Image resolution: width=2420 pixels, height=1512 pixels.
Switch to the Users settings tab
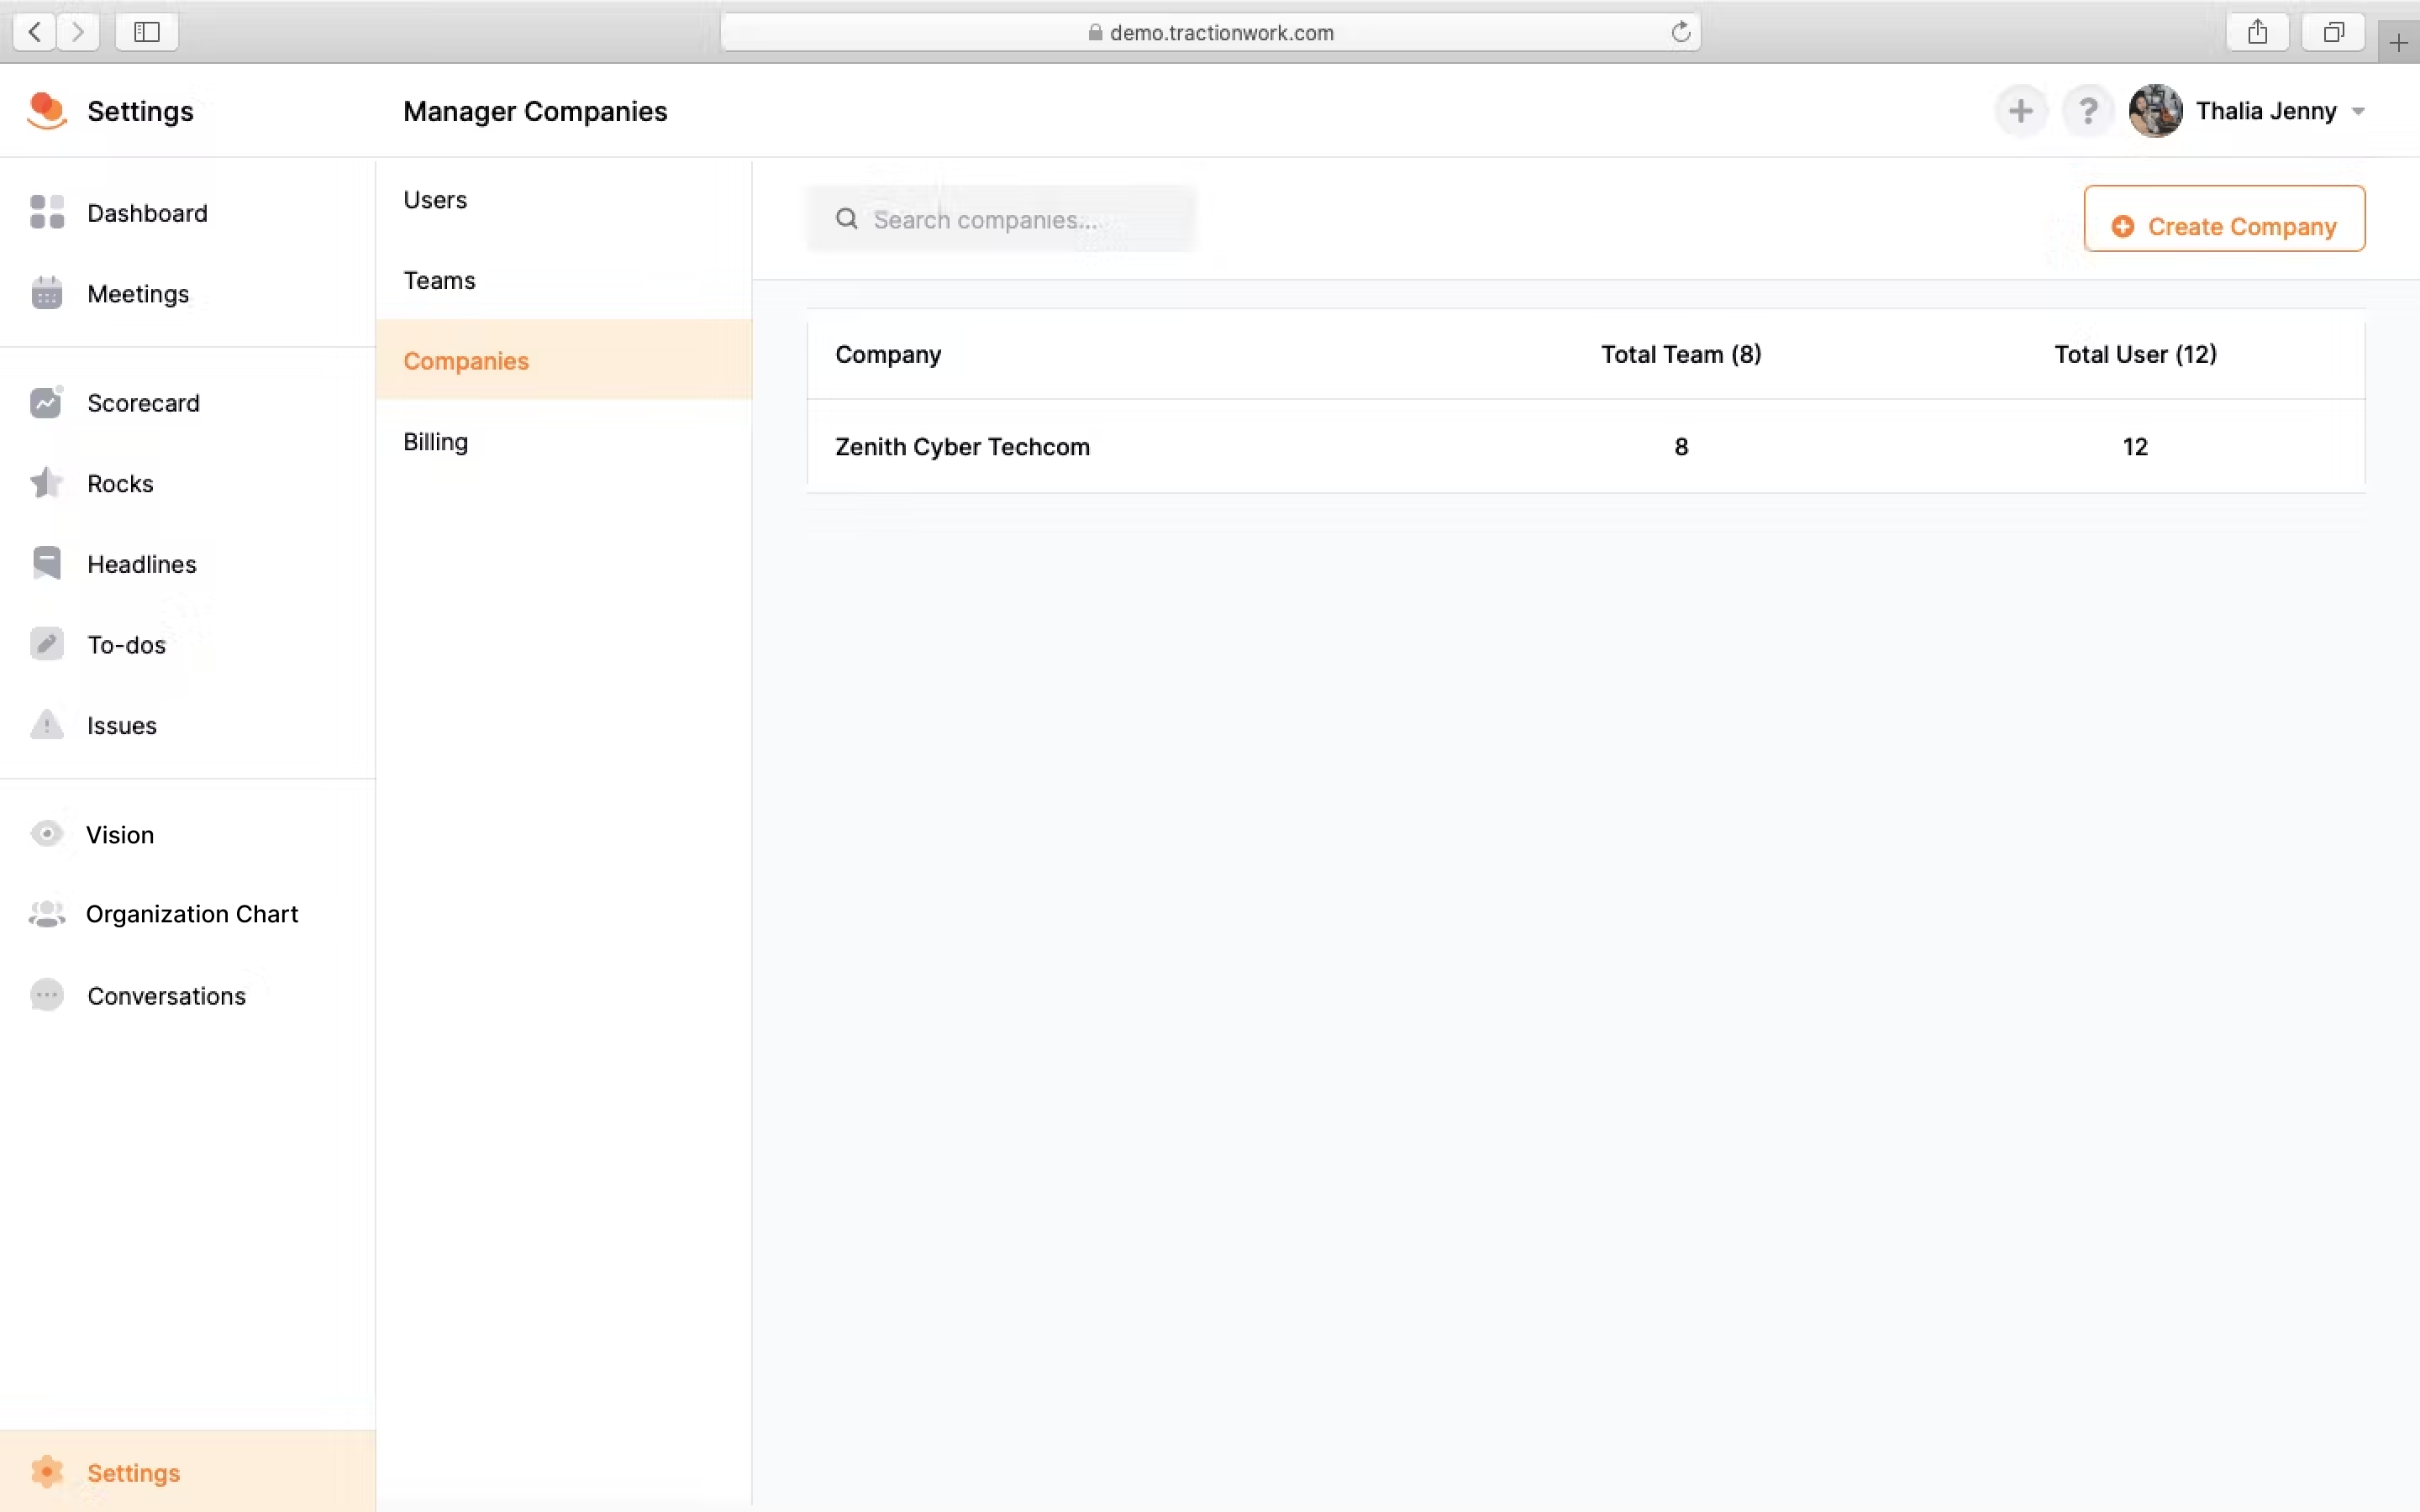pos(435,200)
